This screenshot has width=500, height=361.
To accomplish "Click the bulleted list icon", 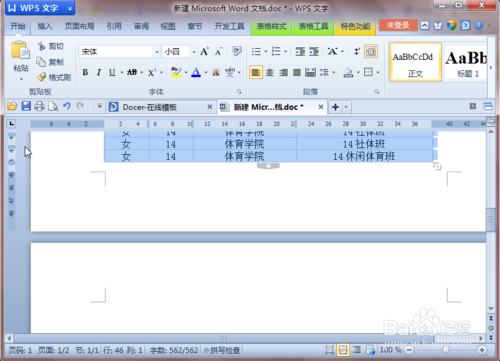I will [x=256, y=51].
